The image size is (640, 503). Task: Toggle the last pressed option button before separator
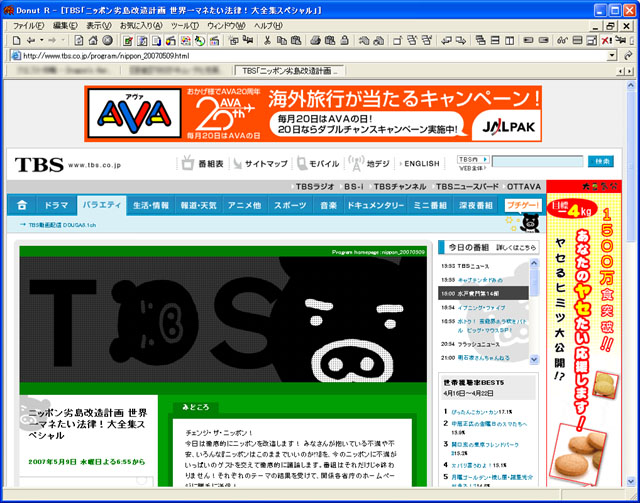pos(214,40)
